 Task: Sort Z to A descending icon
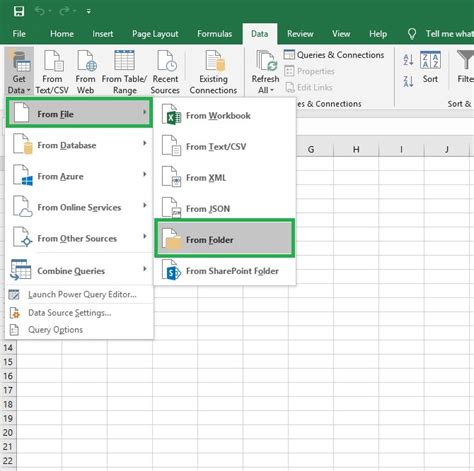pos(408,81)
